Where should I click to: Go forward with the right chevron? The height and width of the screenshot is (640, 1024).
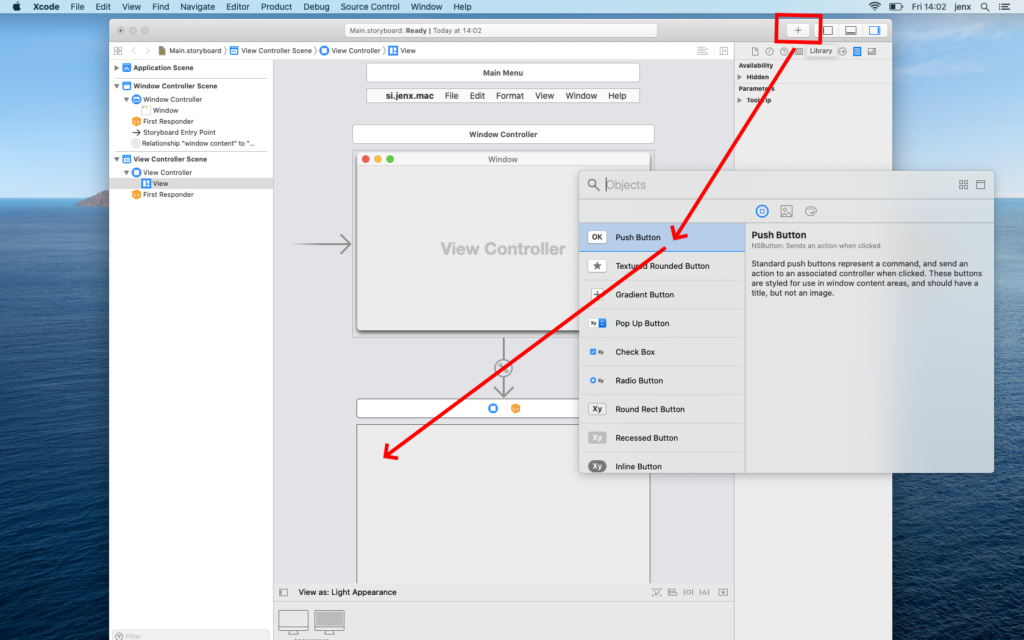147,50
